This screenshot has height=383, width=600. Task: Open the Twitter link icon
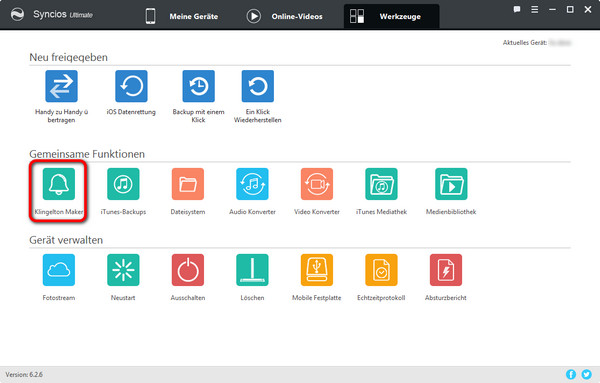(x=586, y=374)
